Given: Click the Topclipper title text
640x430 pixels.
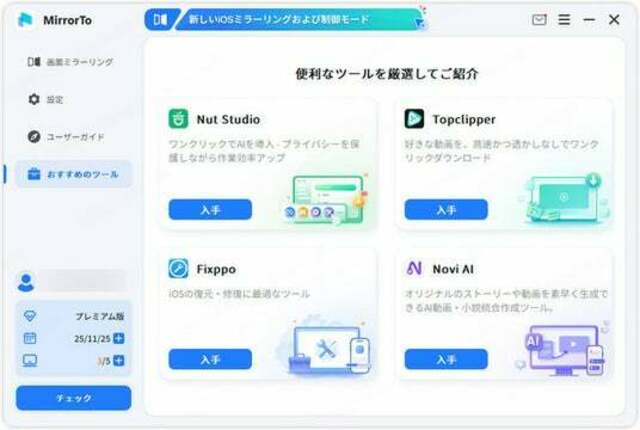Looking at the screenshot, I should 464,120.
